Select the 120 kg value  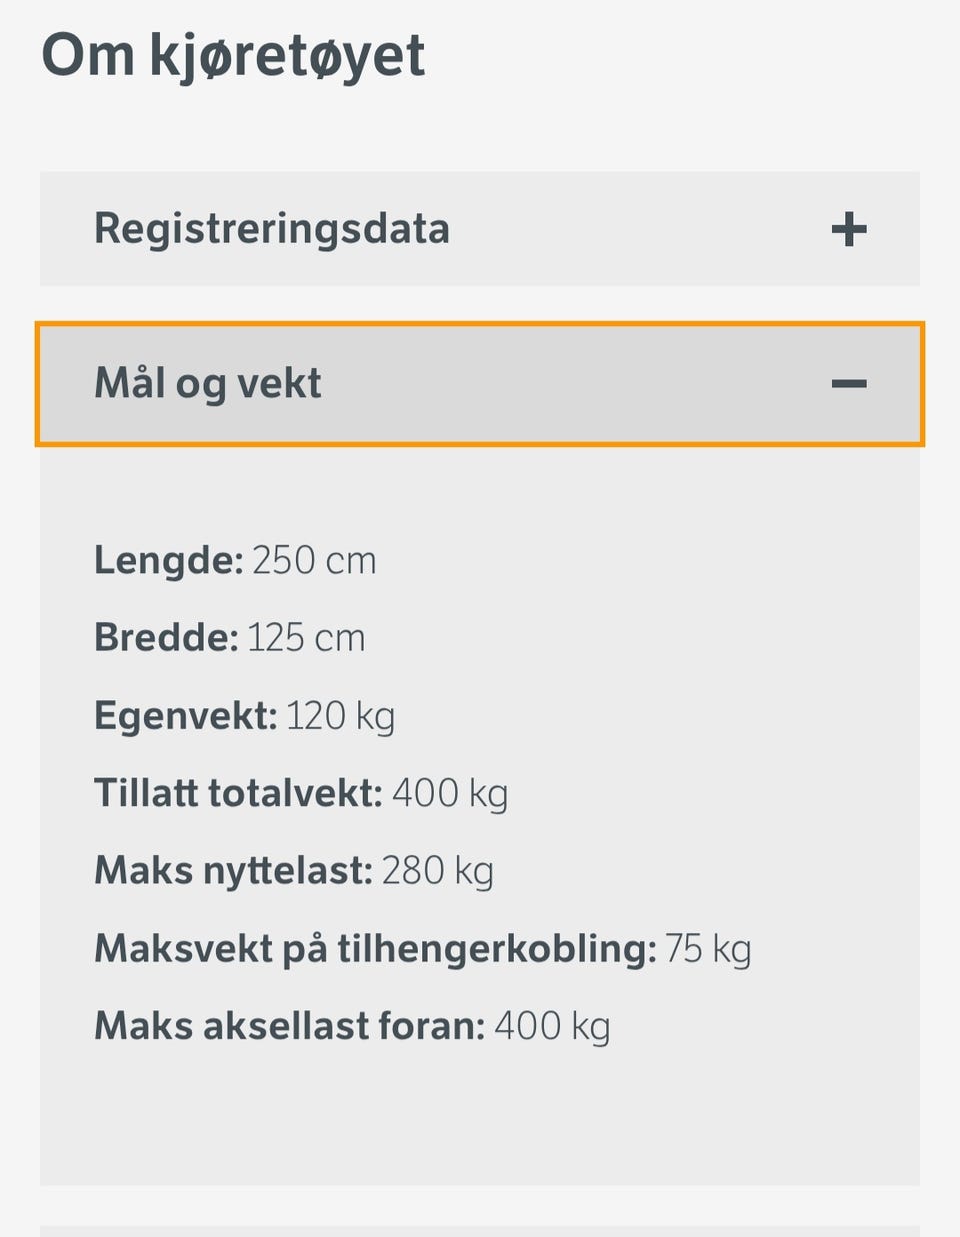point(340,716)
